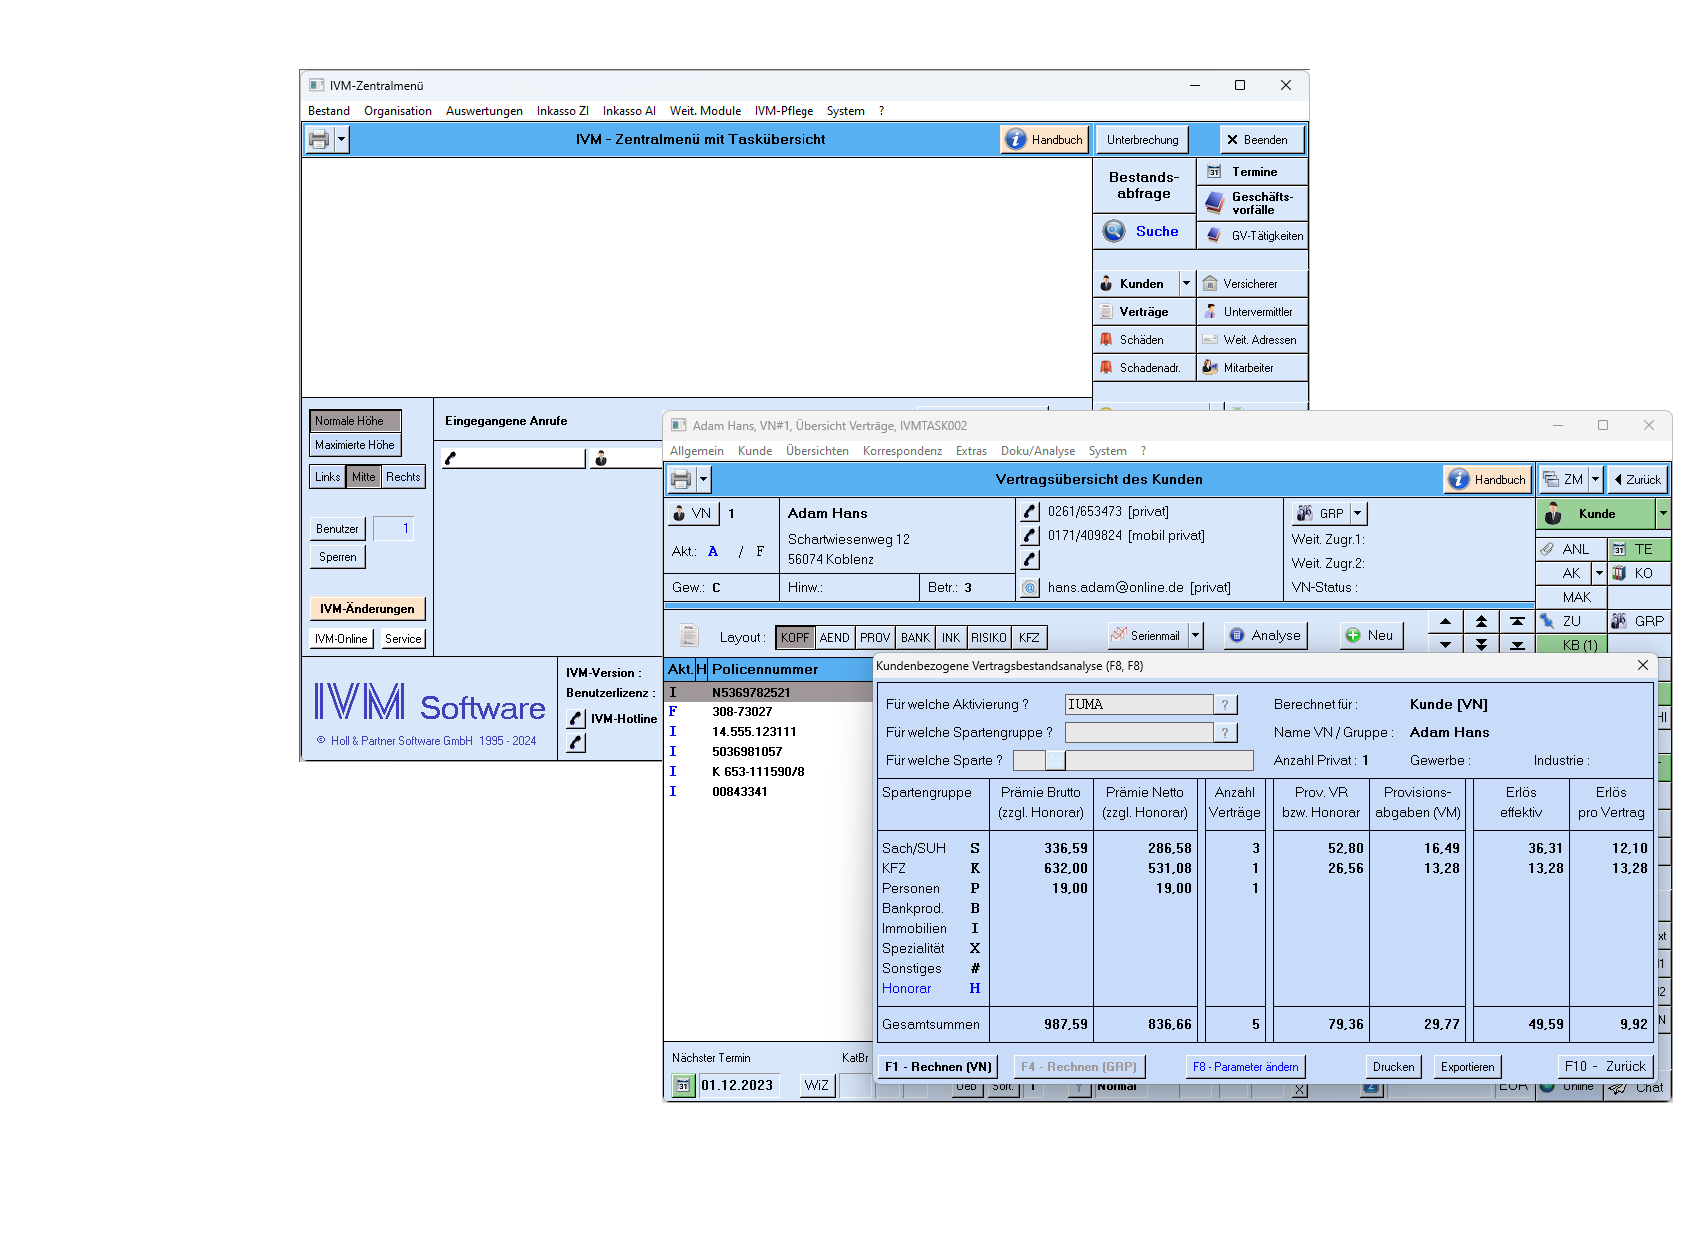Click the IVM-Änderungen button
Image resolution: width=1704 pixels, height=1252 pixels.
click(x=367, y=609)
